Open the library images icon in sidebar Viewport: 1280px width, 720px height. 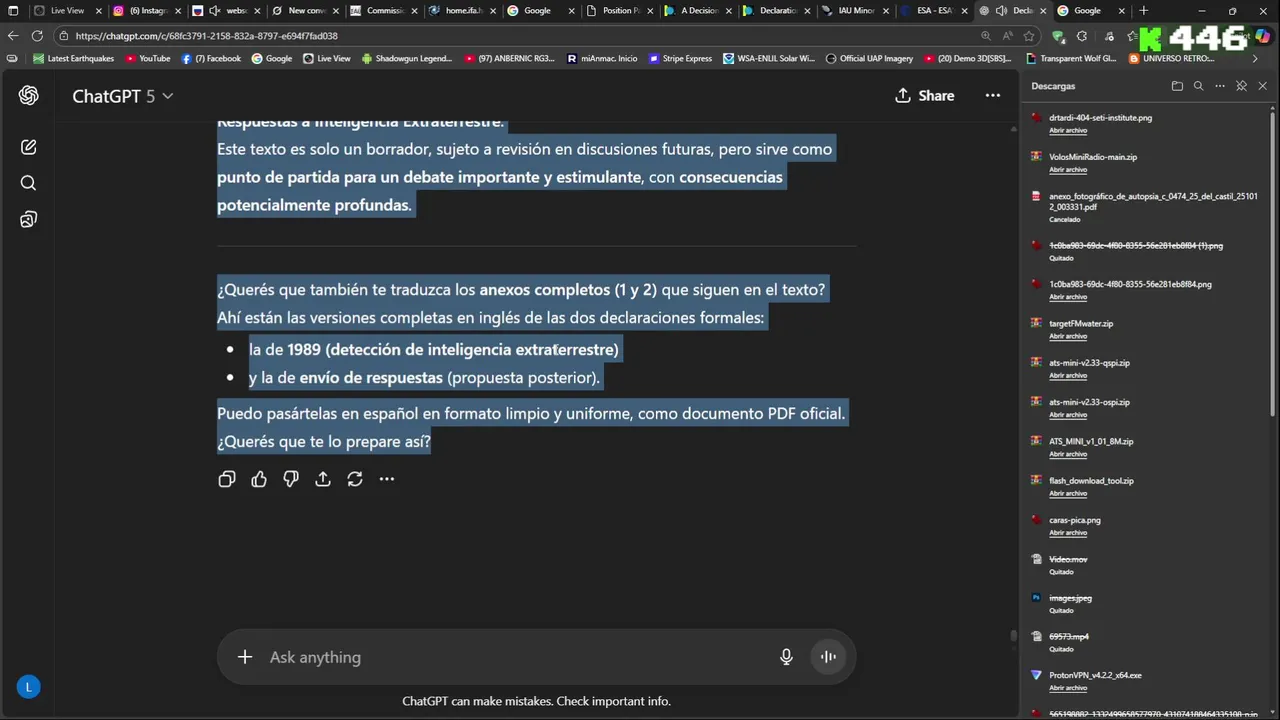click(x=28, y=219)
